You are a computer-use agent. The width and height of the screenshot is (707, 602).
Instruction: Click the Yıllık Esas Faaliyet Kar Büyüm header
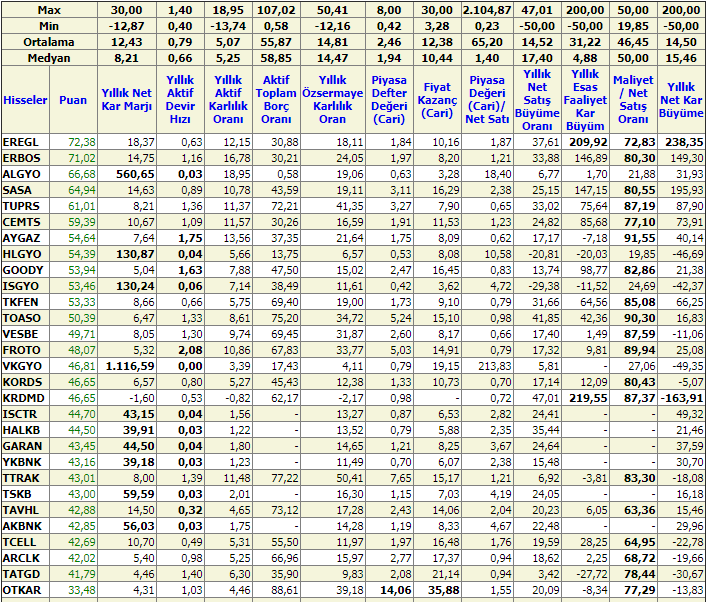(x=585, y=100)
